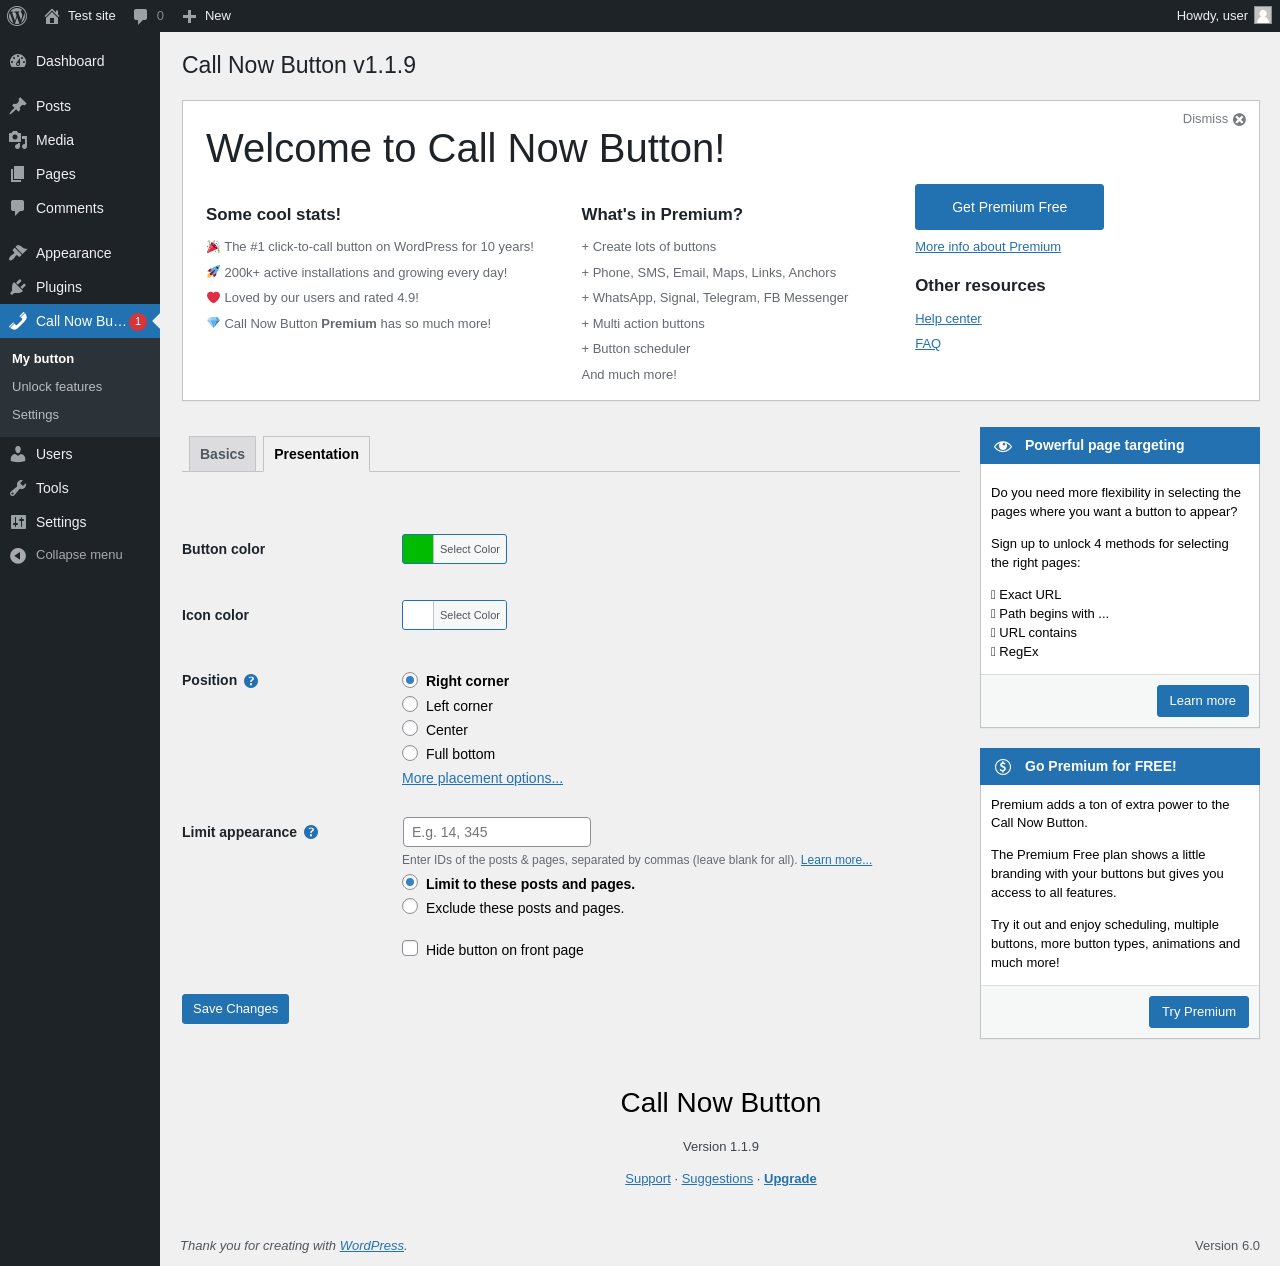Open Settings under Call Now Button
The image size is (1280, 1266).
35,415
